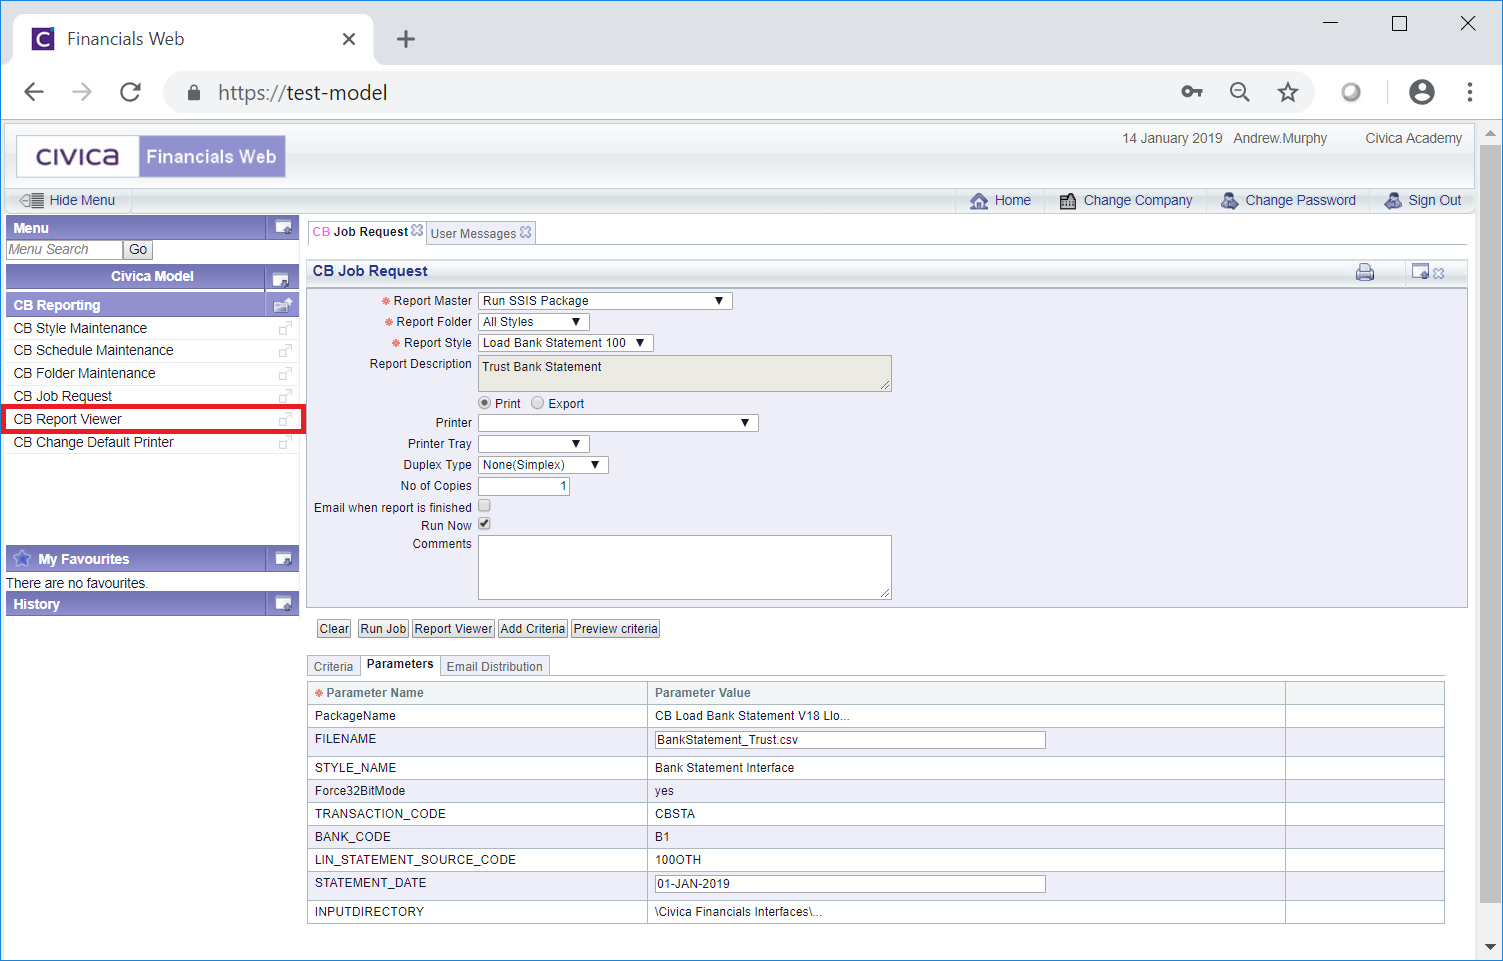Click the print icon in CB Job Request header
Image resolution: width=1503 pixels, height=961 pixels.
(1365, 272)
